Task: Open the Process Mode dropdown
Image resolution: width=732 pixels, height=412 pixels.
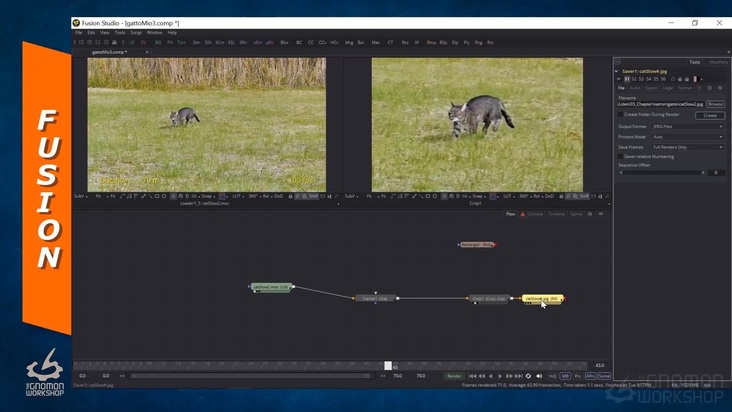Action: (688, 137)
